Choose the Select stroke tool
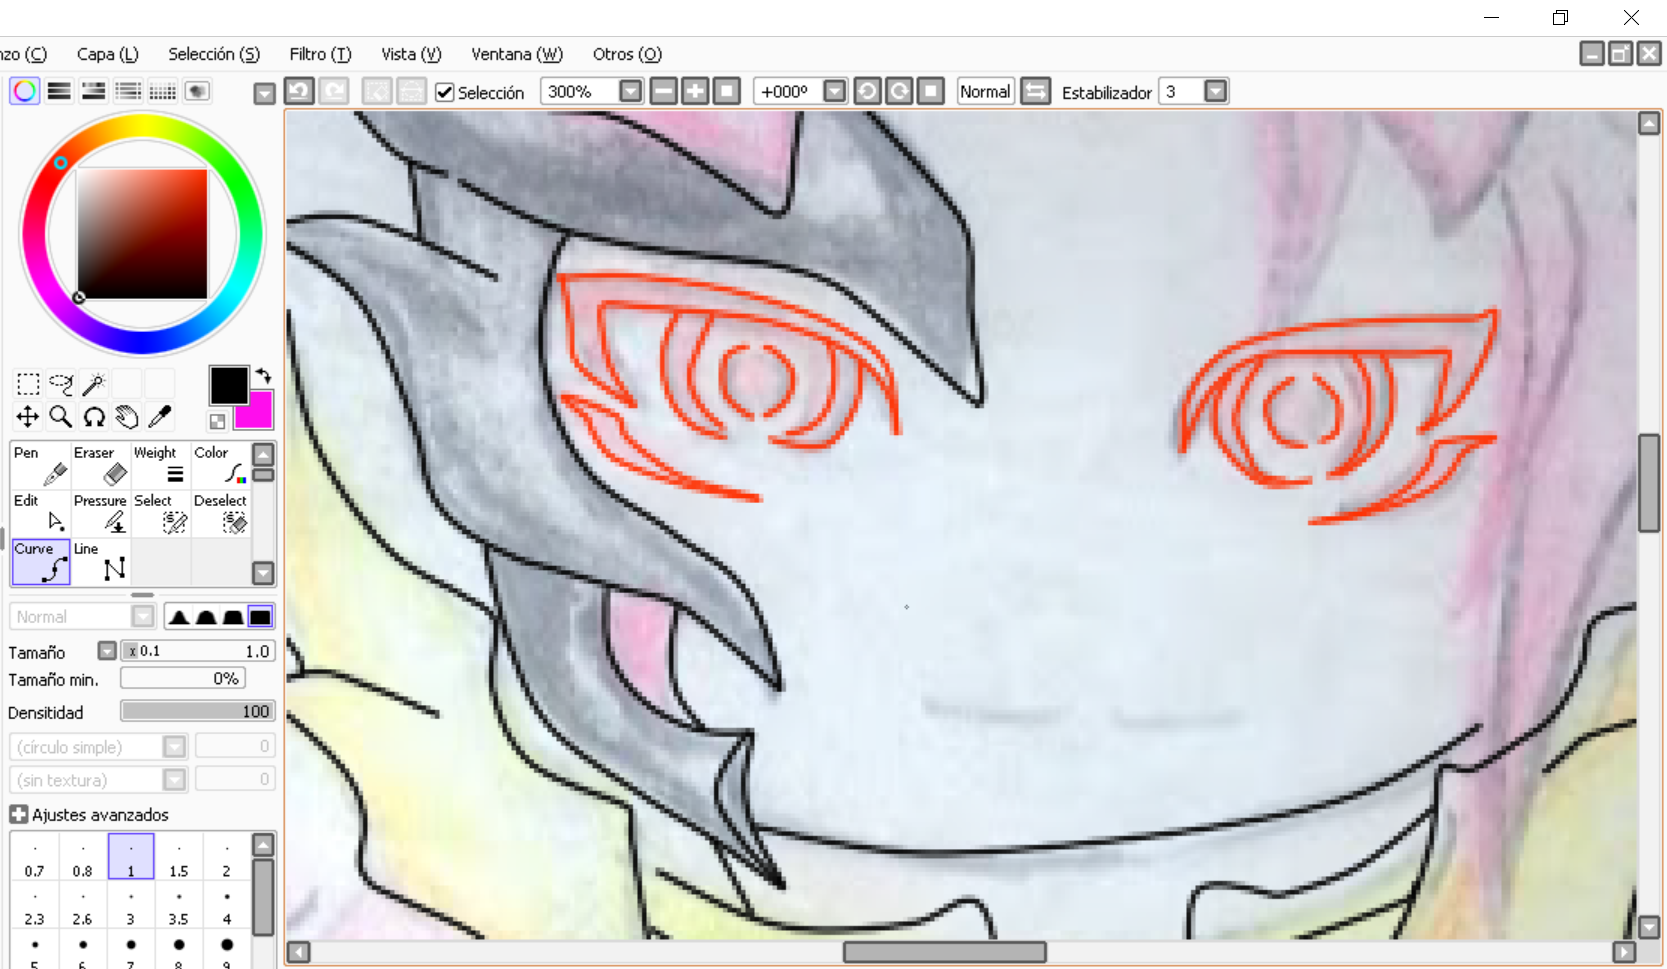This screenshot has width=1667, height=969. point(161,513)
